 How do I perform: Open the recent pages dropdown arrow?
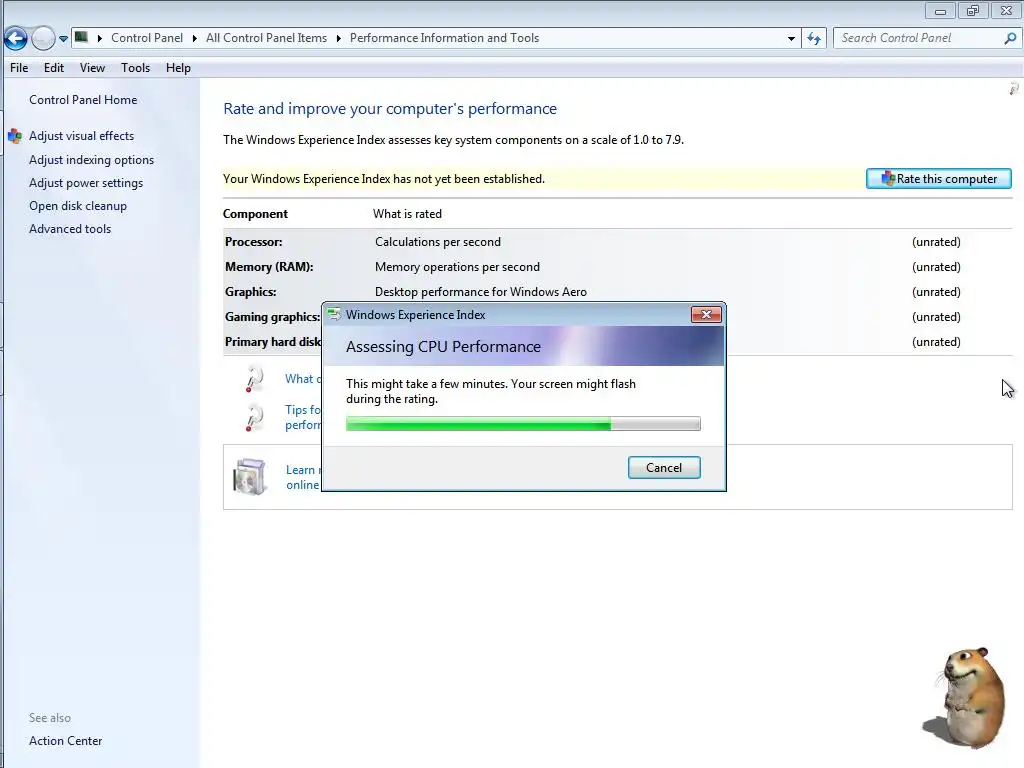[63, 39]
